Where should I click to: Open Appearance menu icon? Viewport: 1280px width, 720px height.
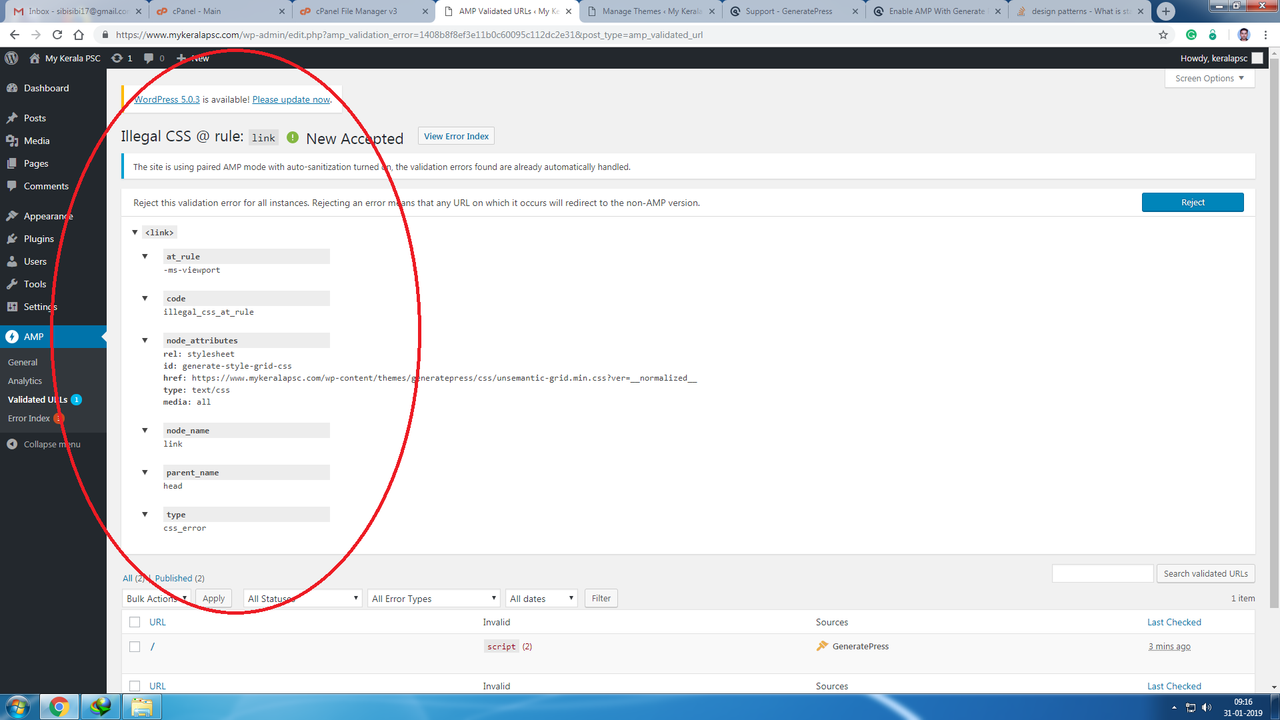[x=12, y=216]
